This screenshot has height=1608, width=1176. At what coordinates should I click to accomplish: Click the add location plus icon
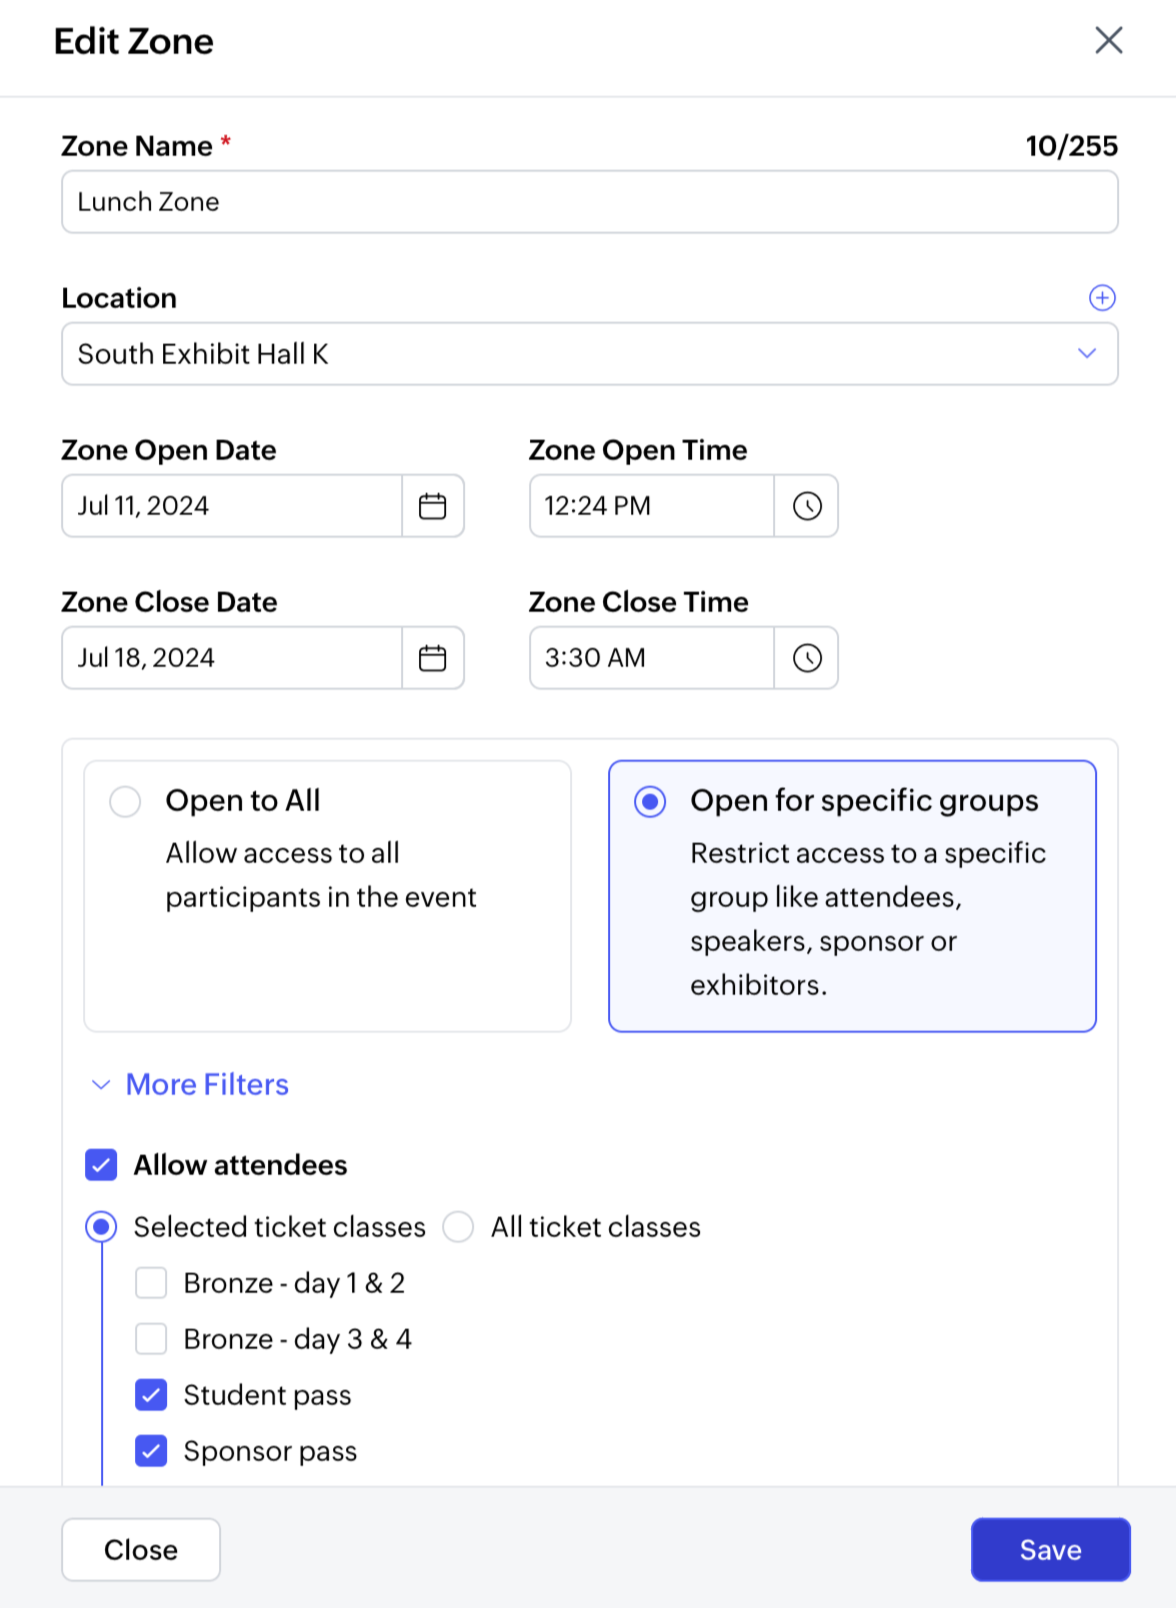tap(1102, 298)
